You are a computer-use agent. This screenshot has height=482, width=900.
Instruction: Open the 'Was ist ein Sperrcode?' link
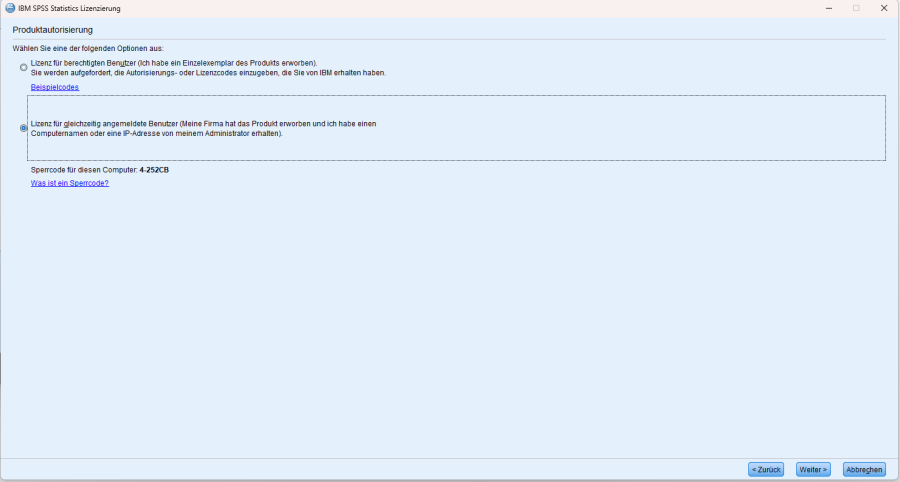coord(69,184)
